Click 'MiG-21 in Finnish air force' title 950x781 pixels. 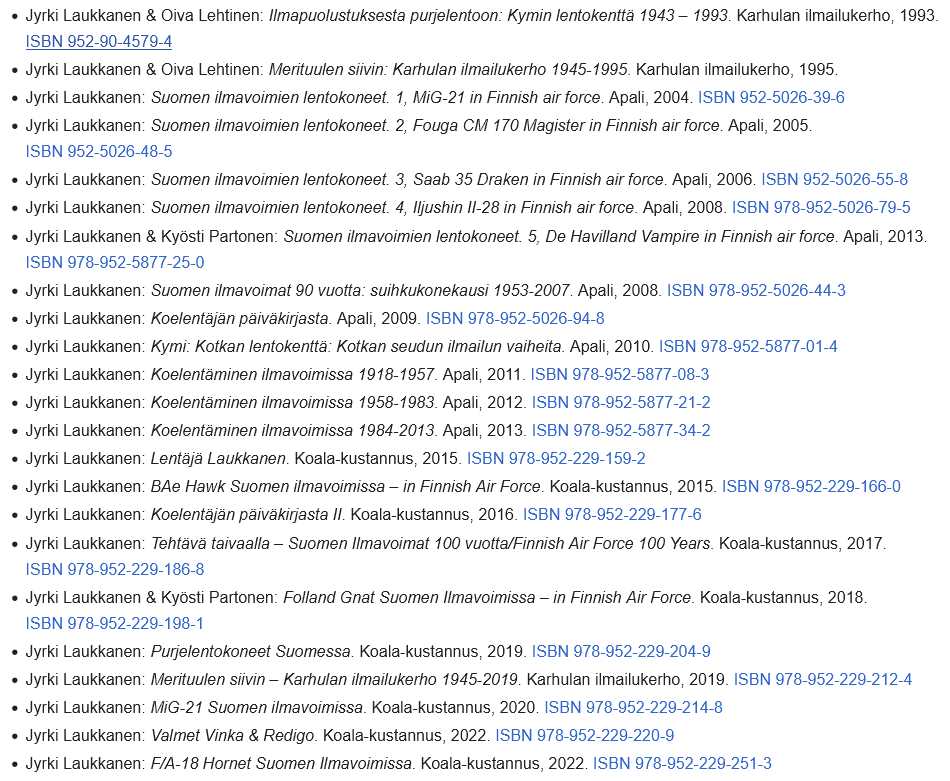point(507,98)
